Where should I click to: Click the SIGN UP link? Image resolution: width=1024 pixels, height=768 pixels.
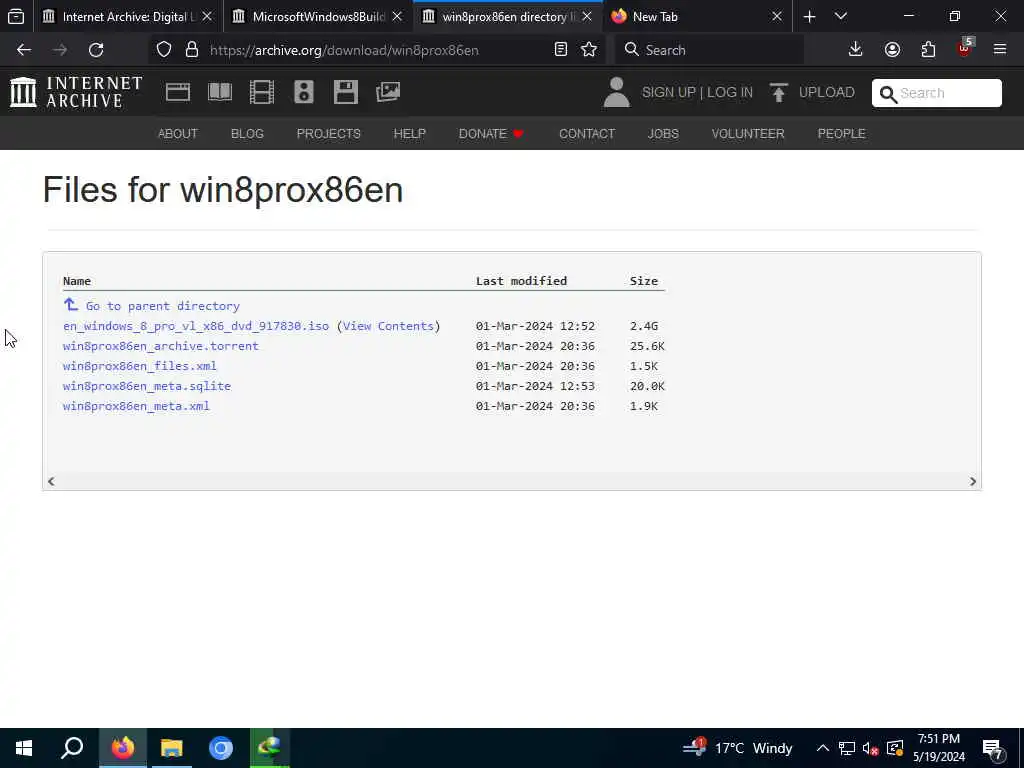click(669, 93)
